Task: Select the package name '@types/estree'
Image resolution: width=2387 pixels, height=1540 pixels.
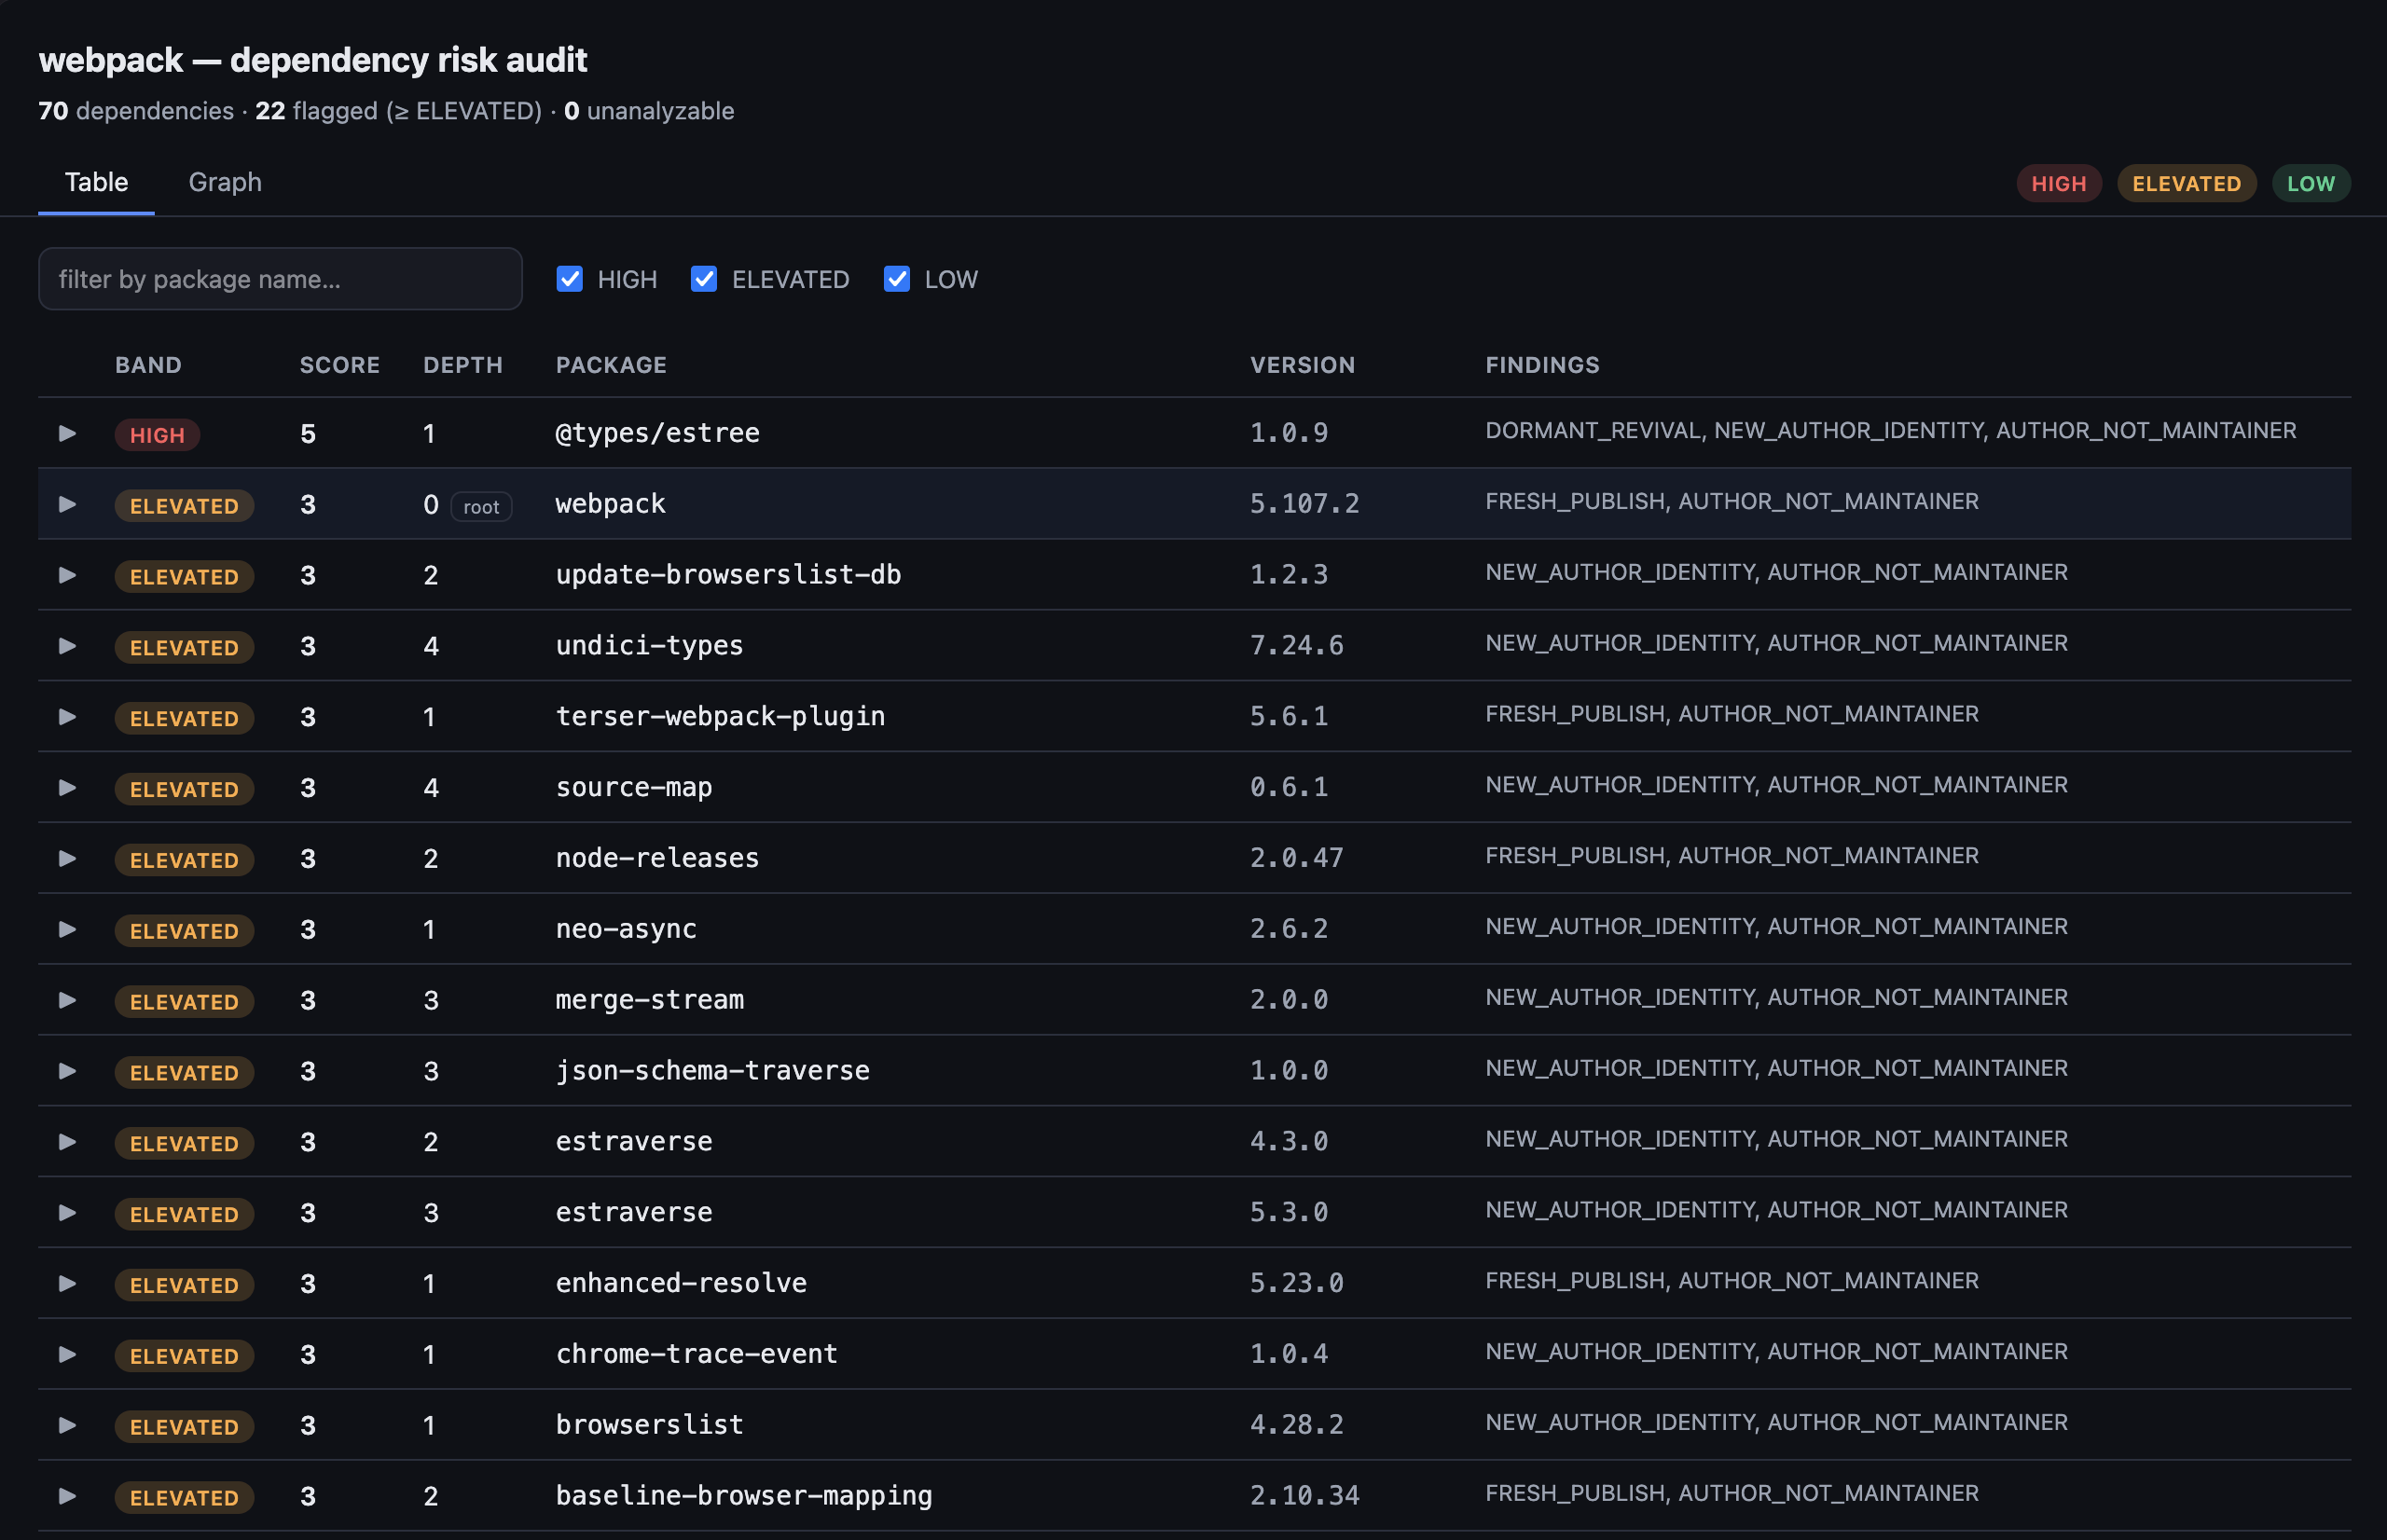Action: 658,433
